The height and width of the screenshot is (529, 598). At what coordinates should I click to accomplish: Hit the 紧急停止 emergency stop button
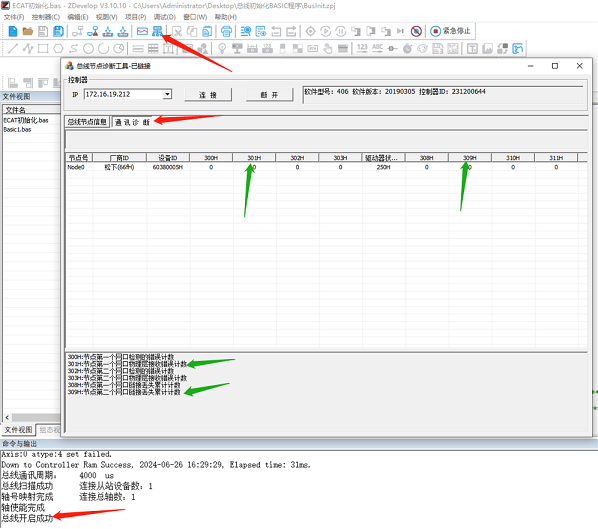450,31
